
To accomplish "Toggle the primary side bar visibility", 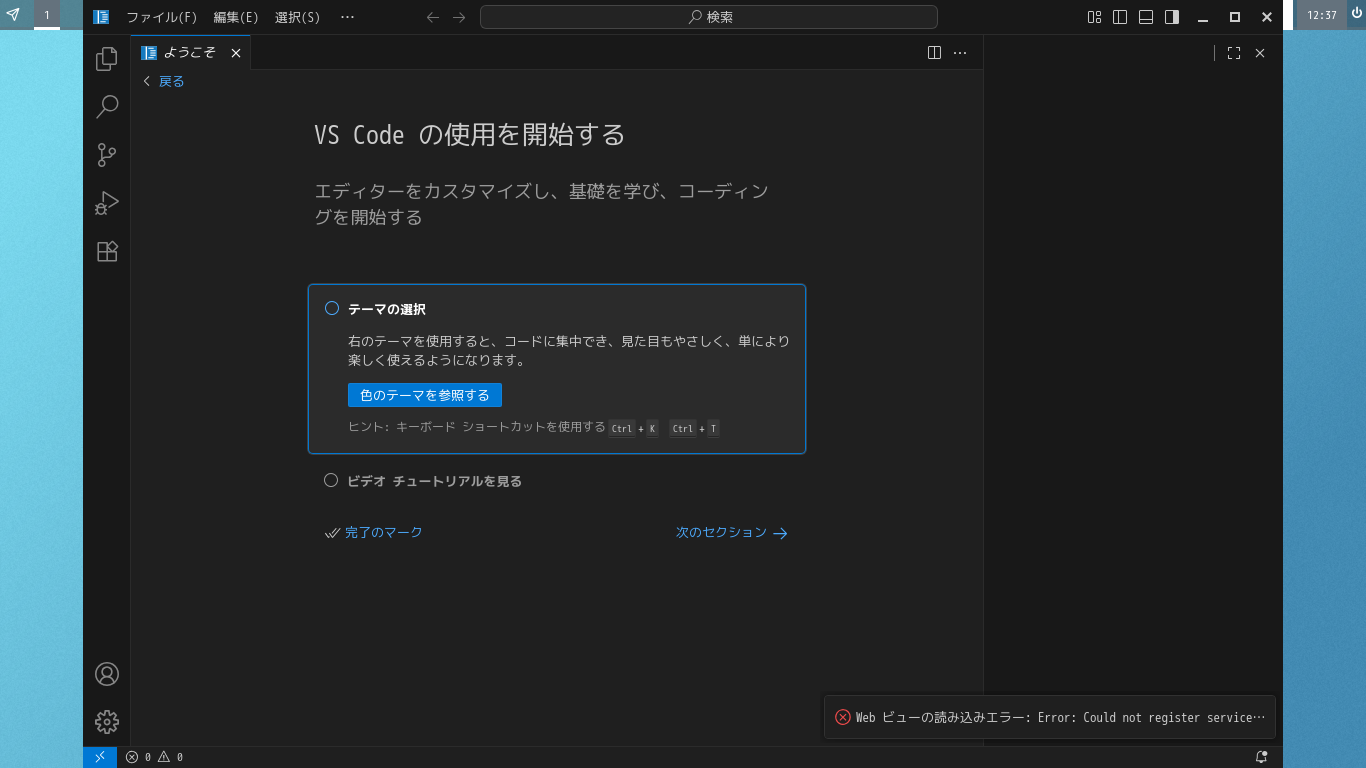I will point(1120,17).
